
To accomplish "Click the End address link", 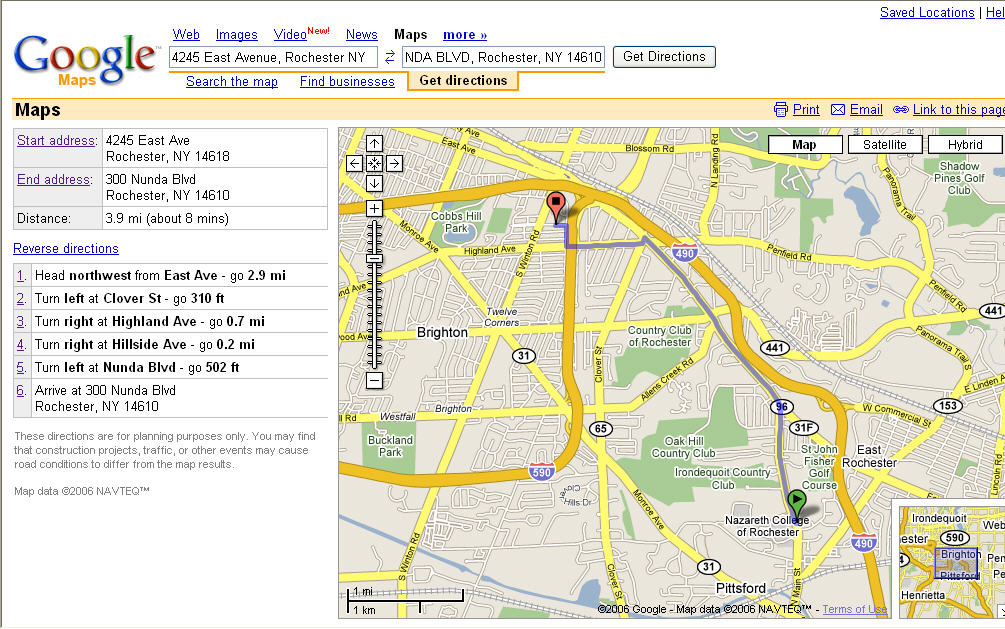I will coord(54,180).
